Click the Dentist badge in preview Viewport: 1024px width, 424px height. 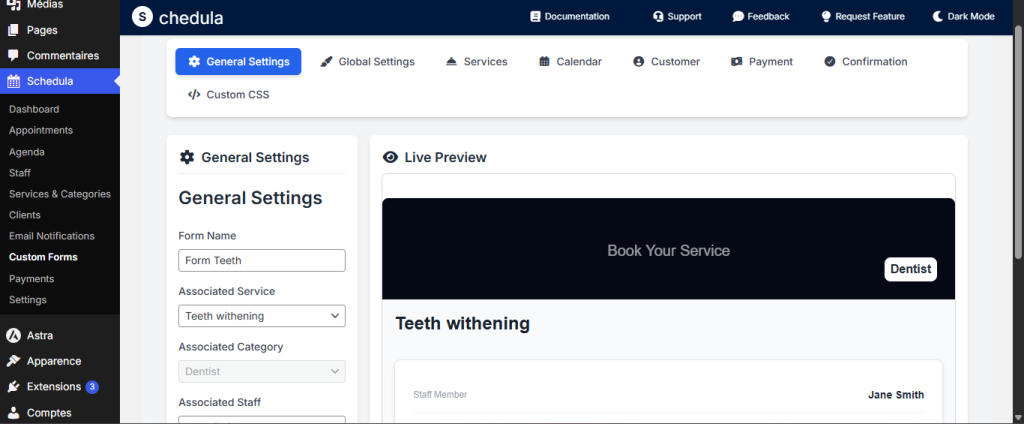pos(910,269)
